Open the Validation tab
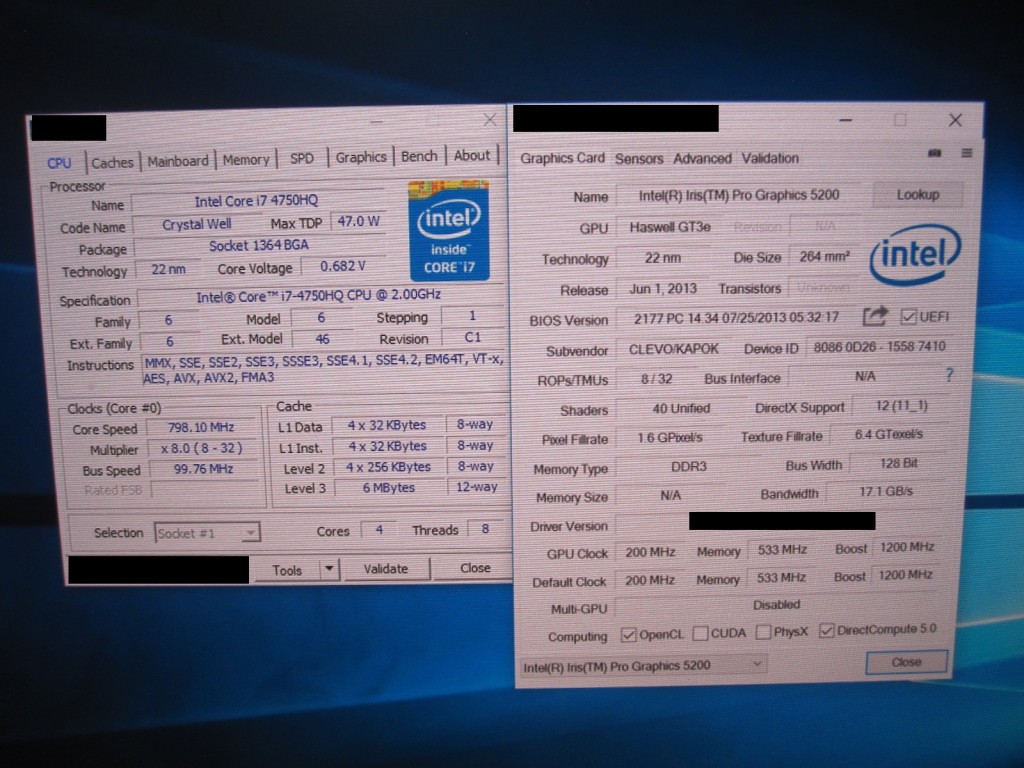This screenshot has height=768, width=1024. [770, 158]
